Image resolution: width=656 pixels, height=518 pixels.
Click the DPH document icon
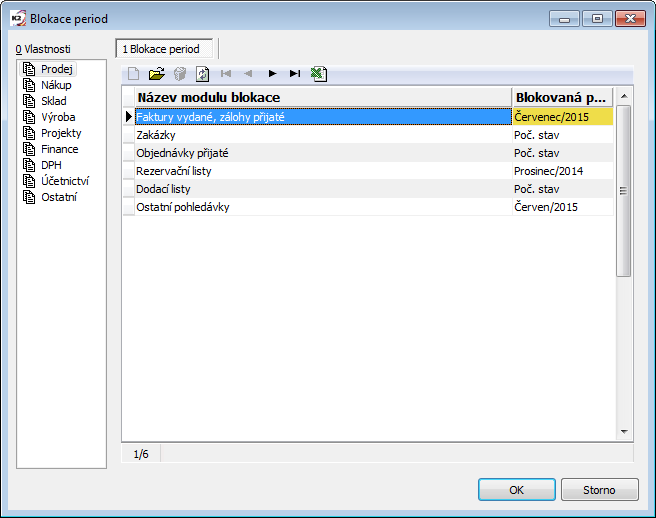coord(29,165)
